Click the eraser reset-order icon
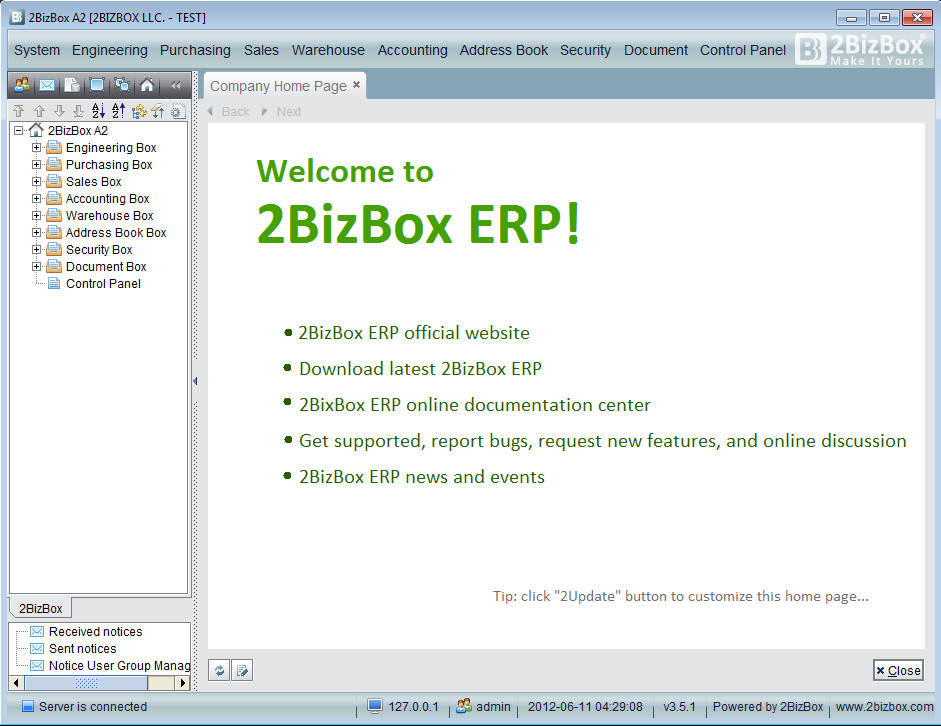 (x=158, y=111)
